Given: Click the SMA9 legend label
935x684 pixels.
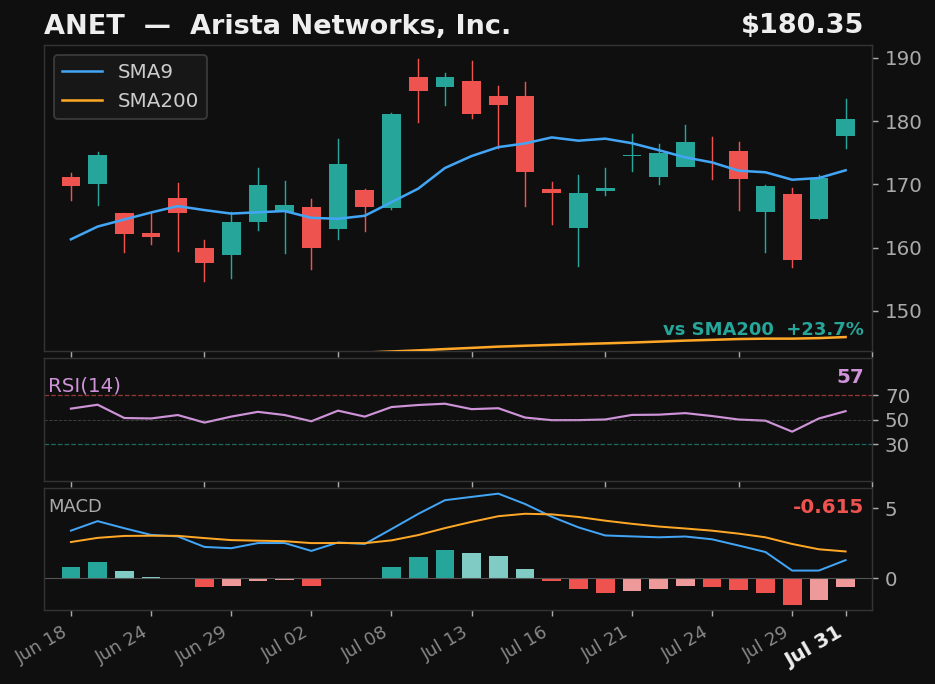Looking at the screenshot, I should click(x=145, y=72).
